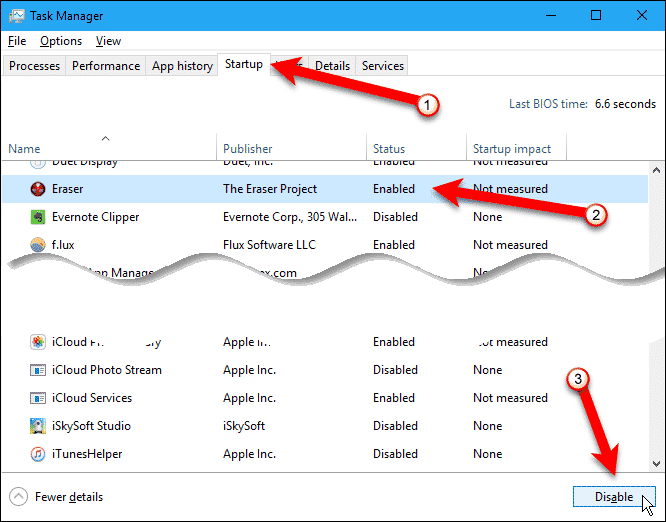The height and width of the screenshot is (522, 666).
Task: Sort by the Status column header
Action: coord(416,148)
